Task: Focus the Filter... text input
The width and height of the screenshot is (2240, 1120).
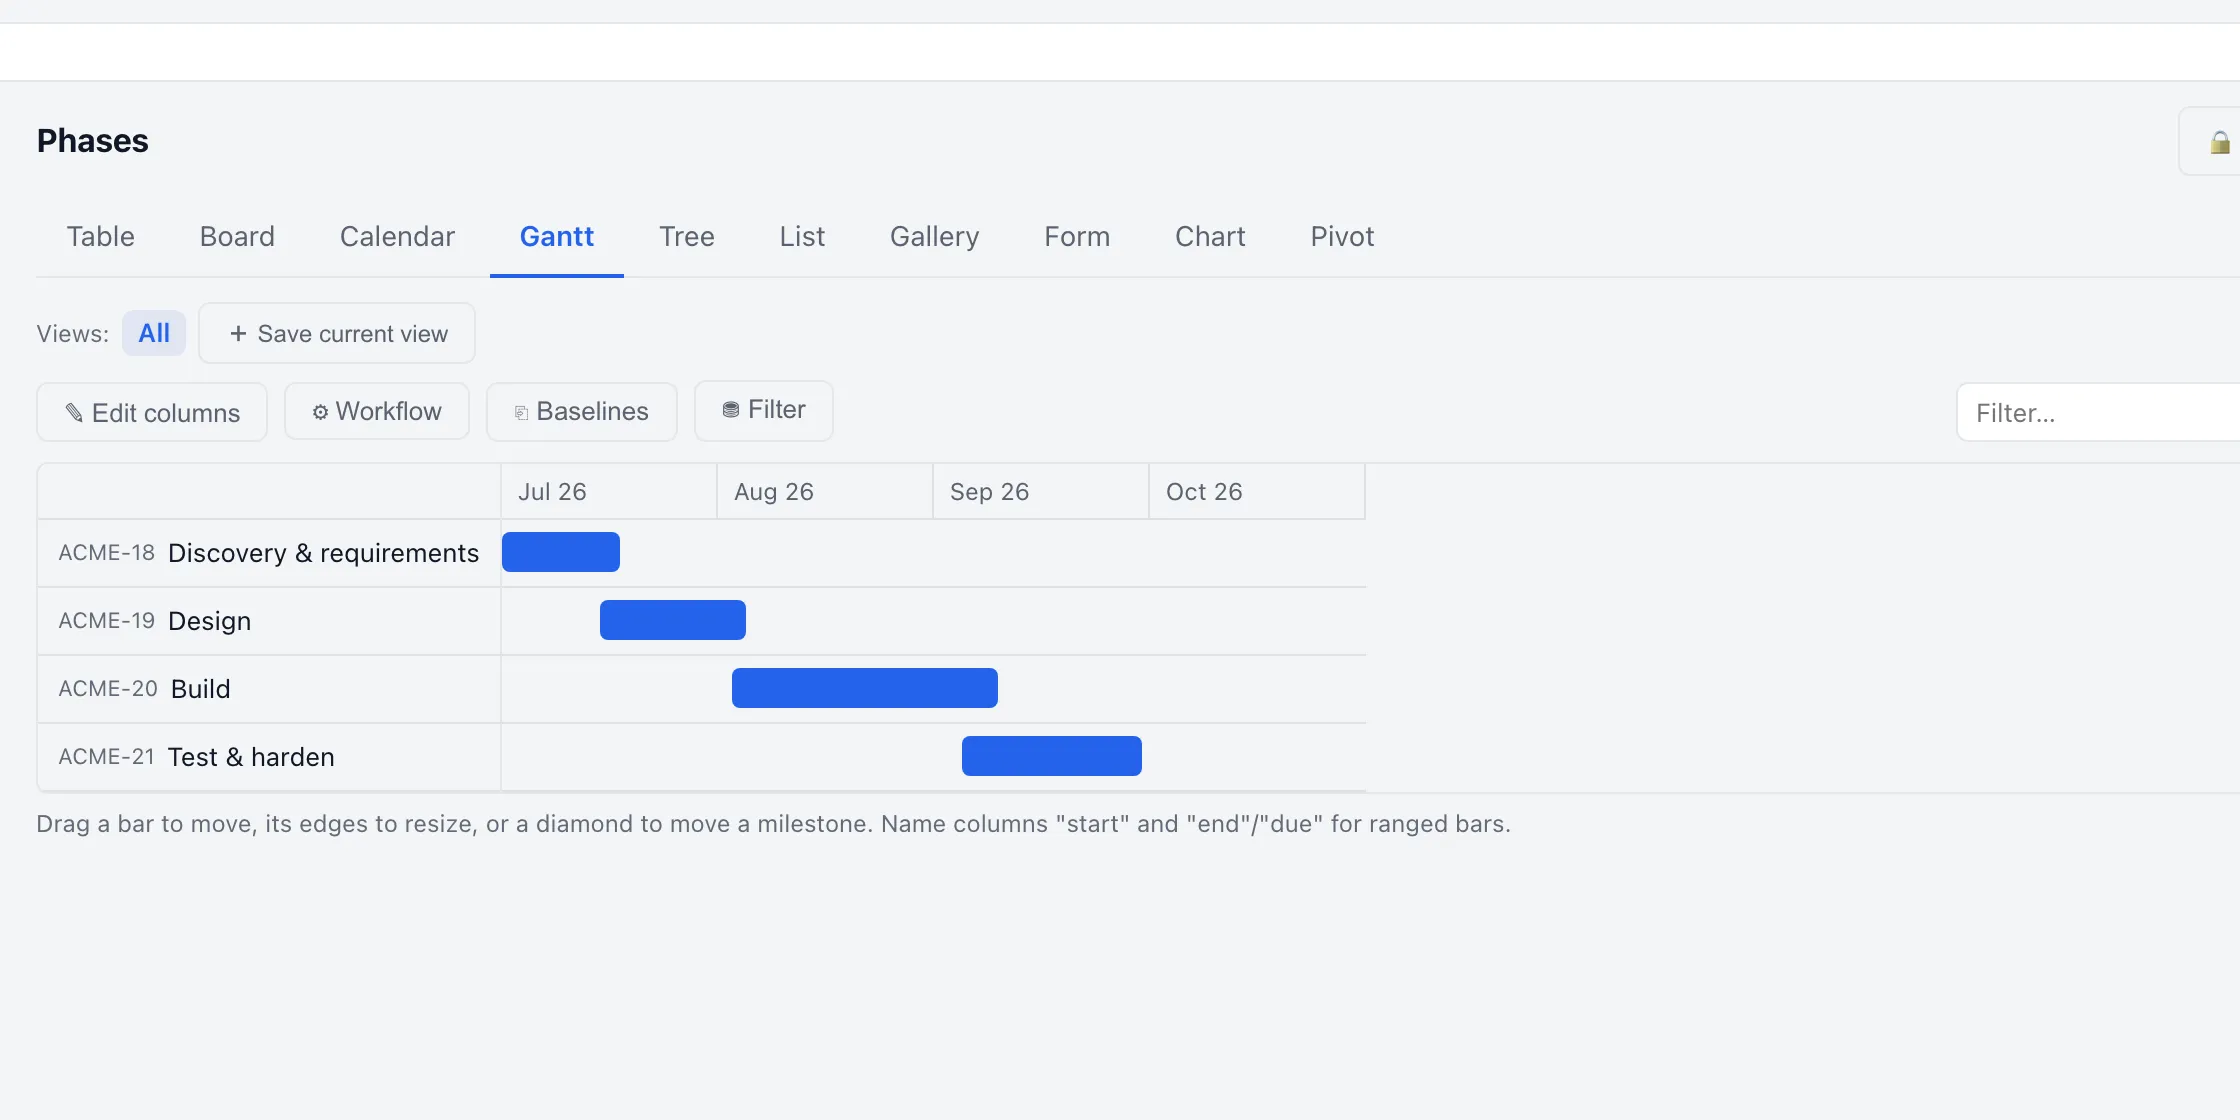Action: coord(2098,412)
